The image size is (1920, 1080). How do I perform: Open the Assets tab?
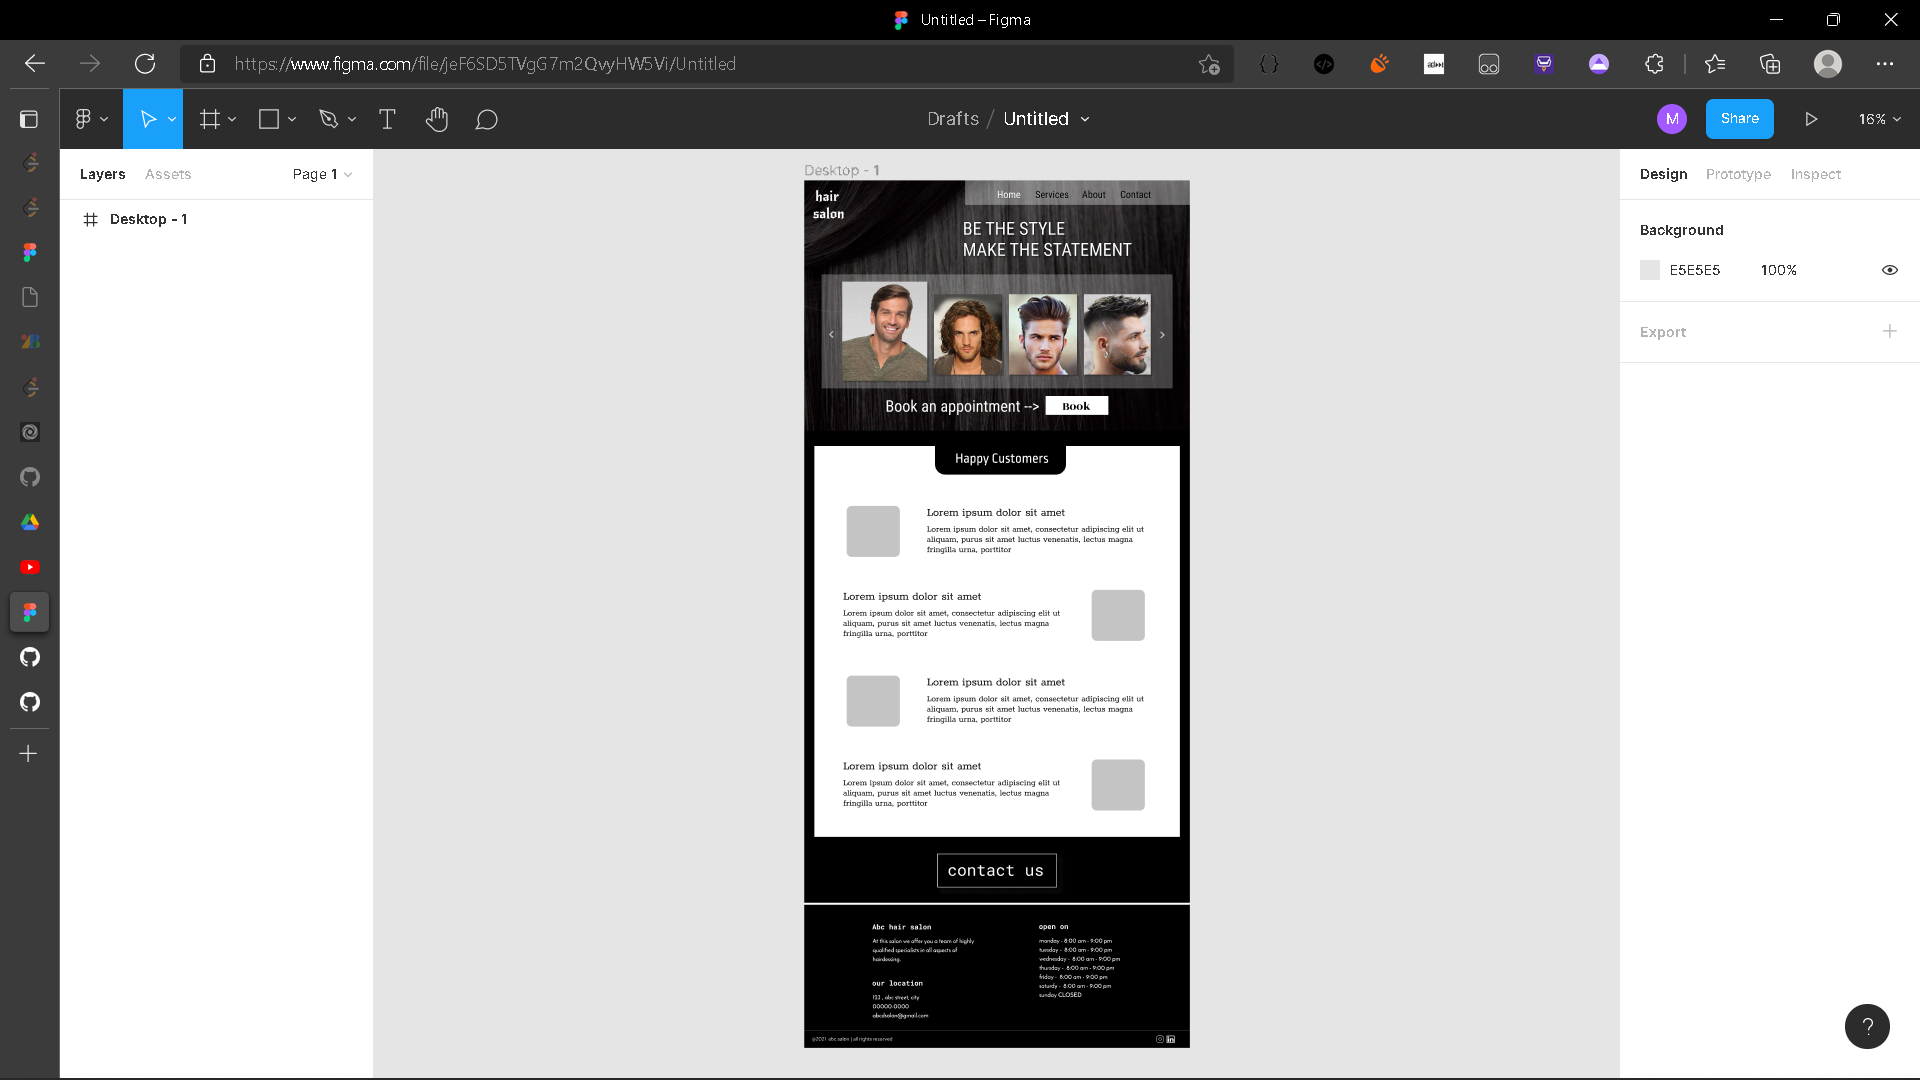coord(167,174)
